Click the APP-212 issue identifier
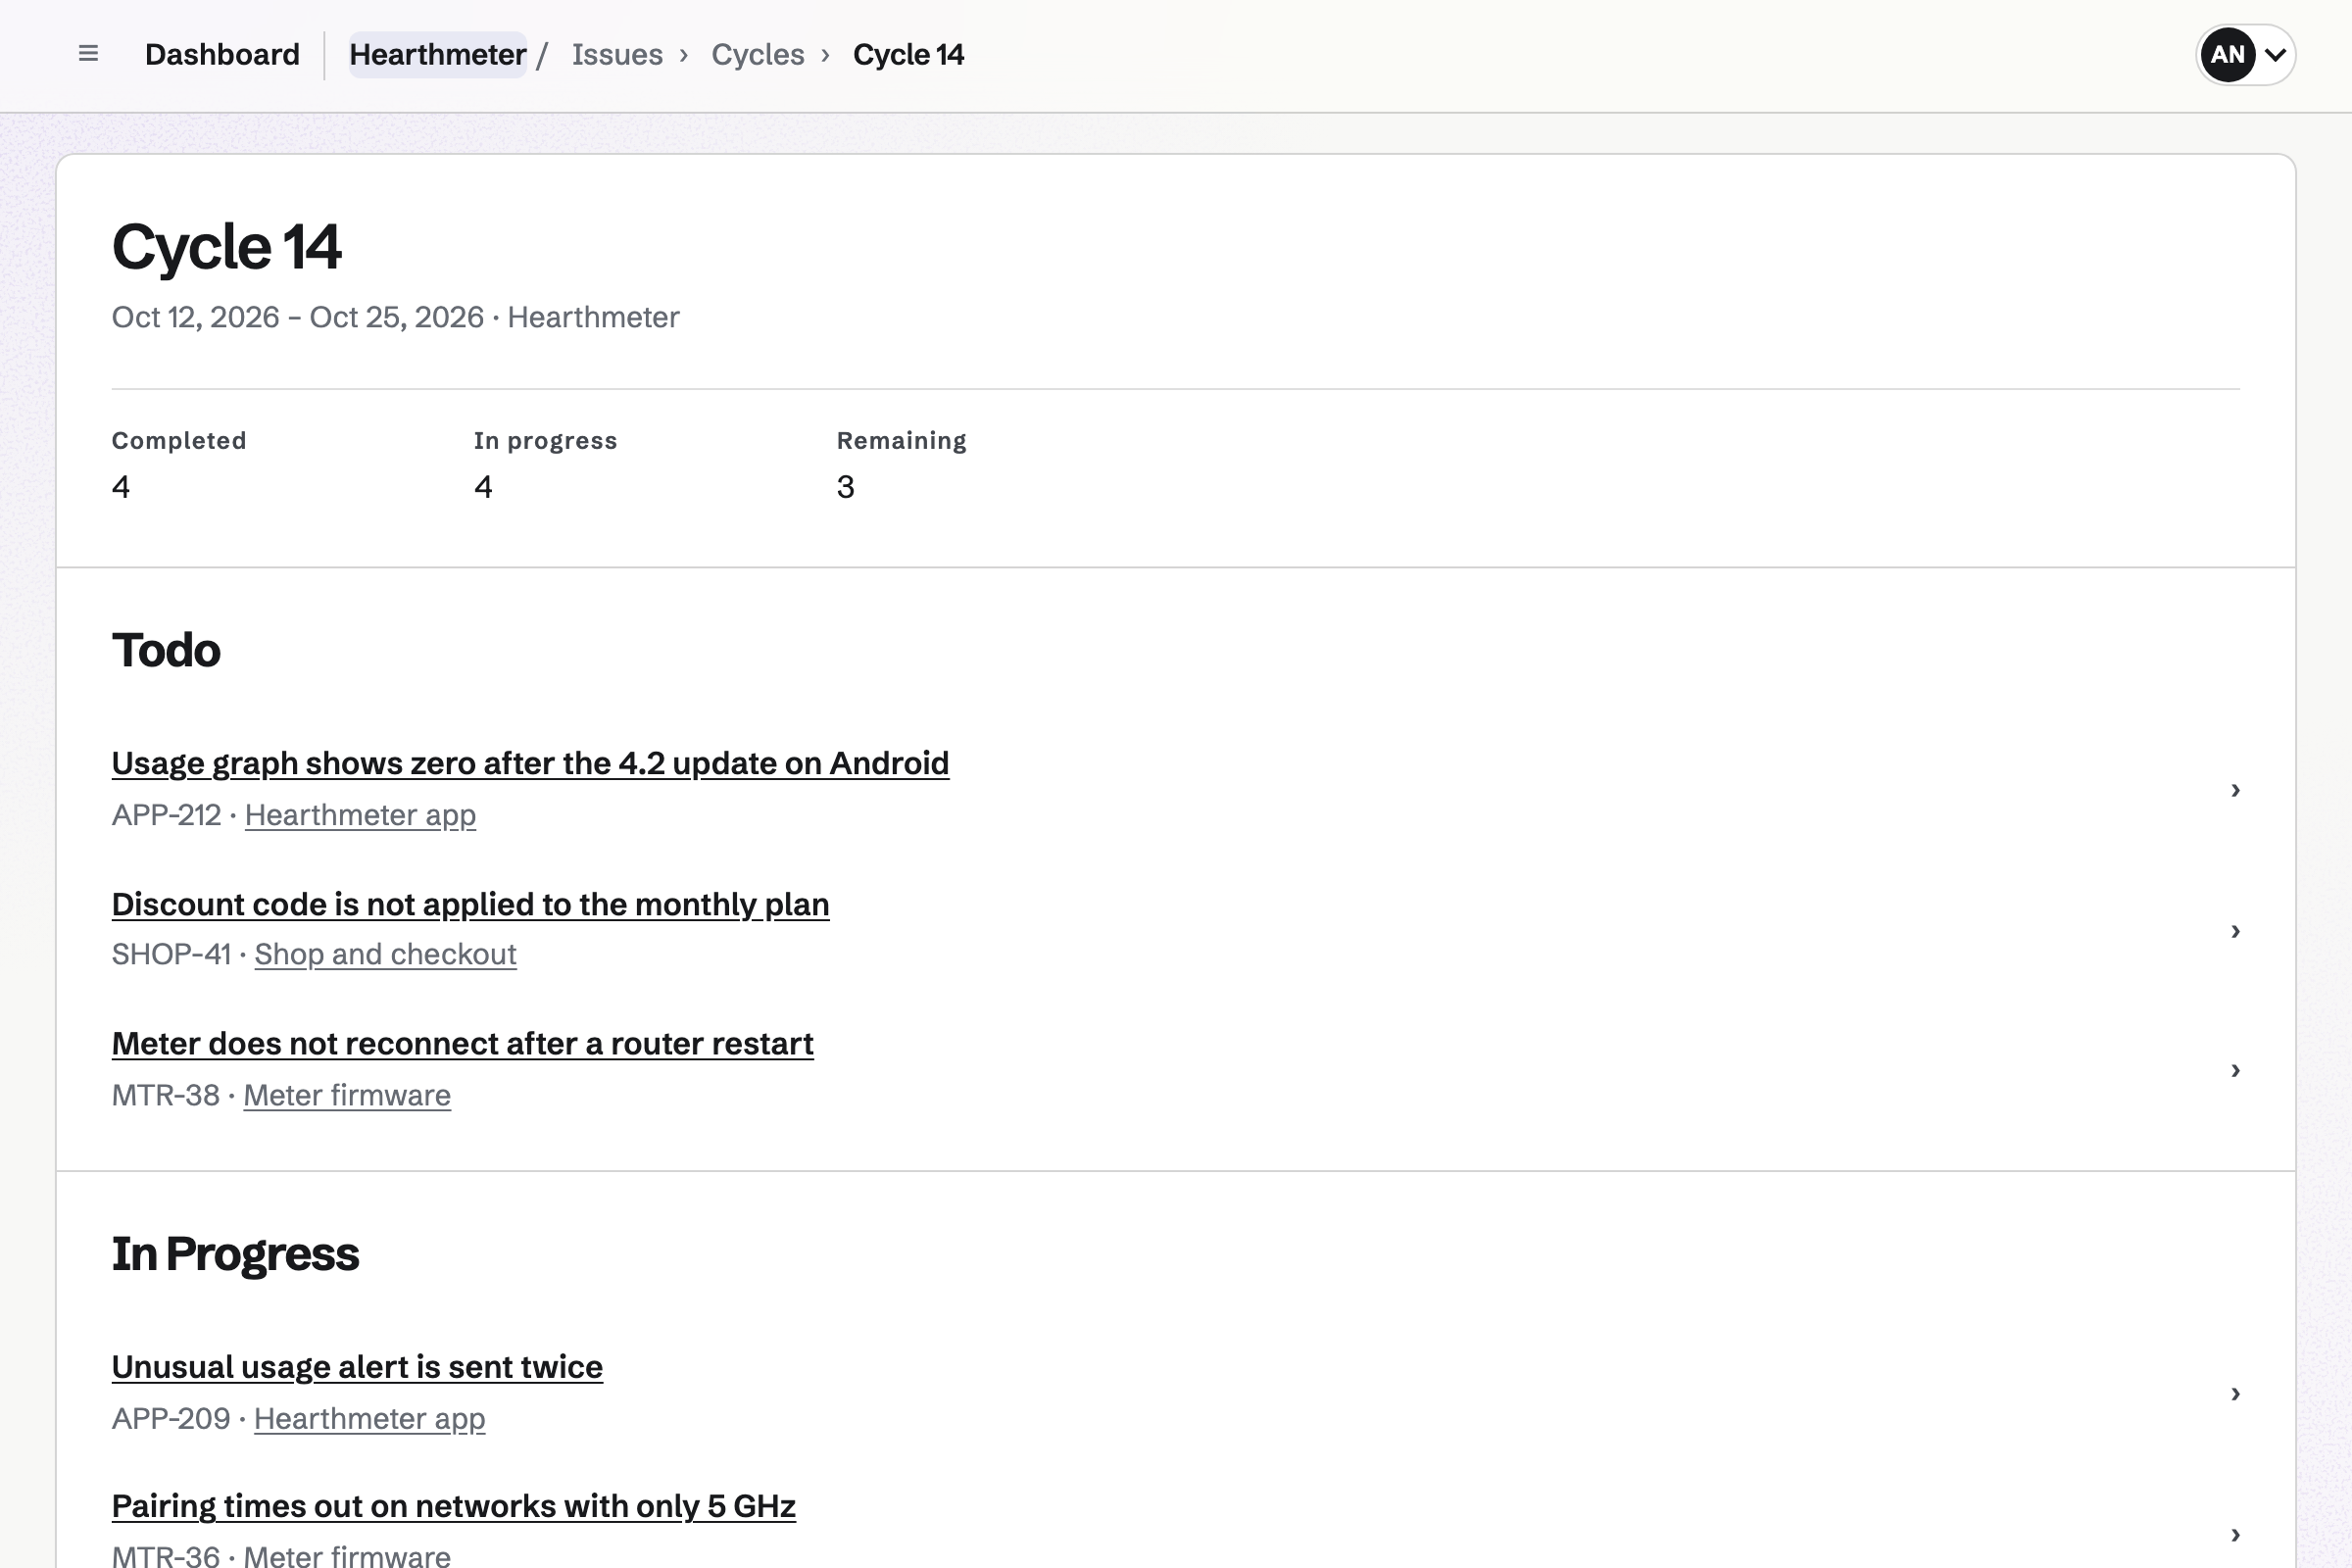This screenshot has width=2352, height=1568. coord(166,815)
